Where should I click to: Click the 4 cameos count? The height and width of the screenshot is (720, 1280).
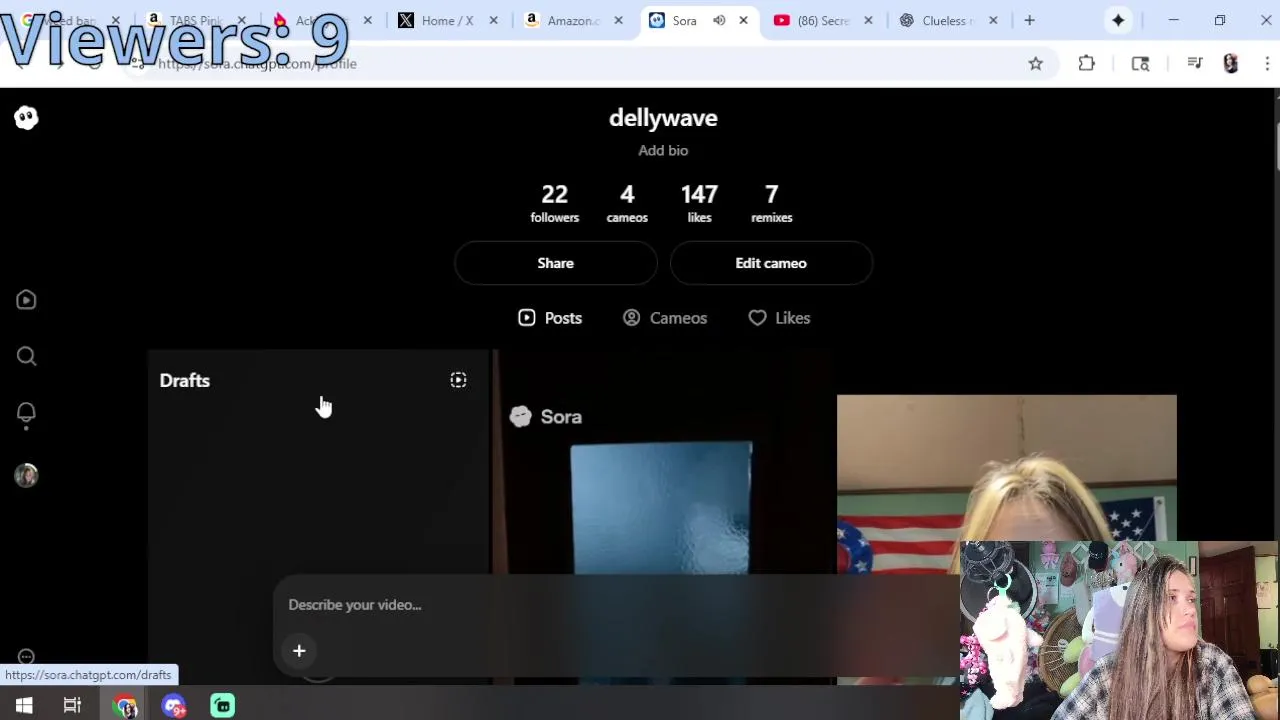point(627,202)
